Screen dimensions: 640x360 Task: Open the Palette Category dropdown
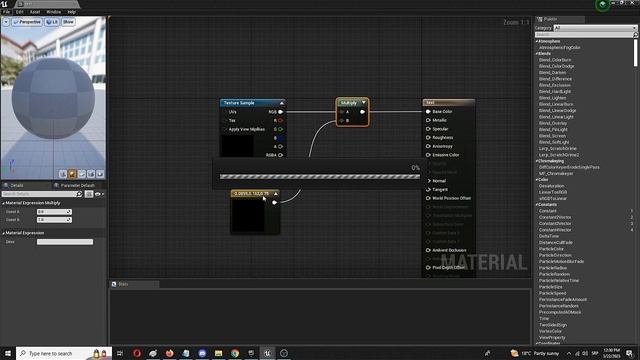(595, 28)
